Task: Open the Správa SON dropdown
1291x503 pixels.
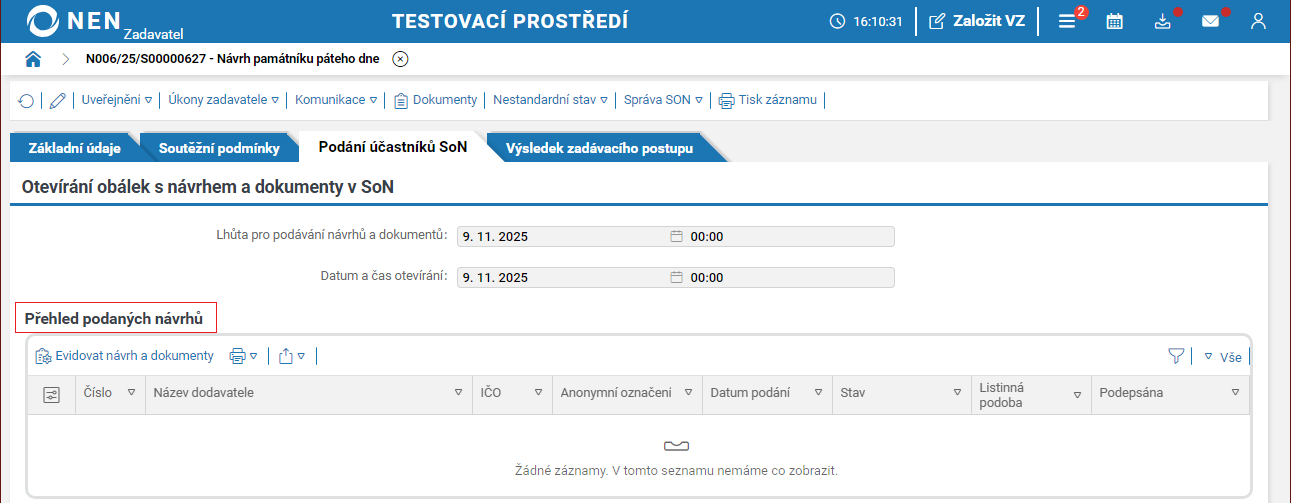Action: [663, 100]
